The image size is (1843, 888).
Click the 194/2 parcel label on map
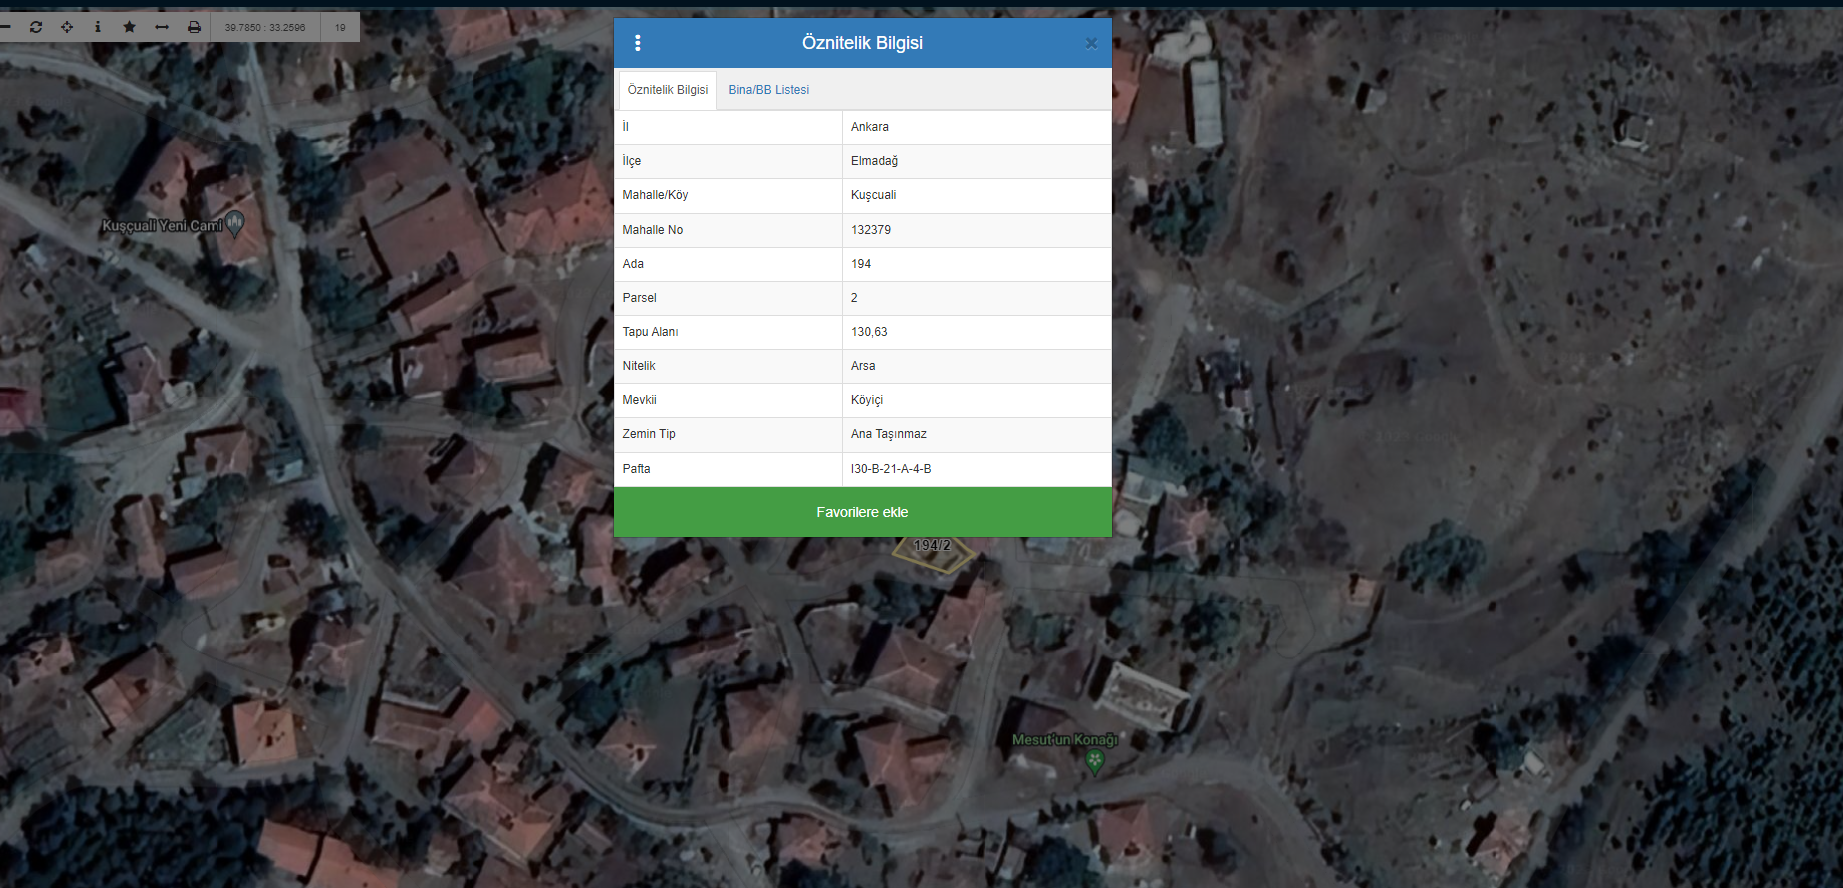[x=932, y=546]
